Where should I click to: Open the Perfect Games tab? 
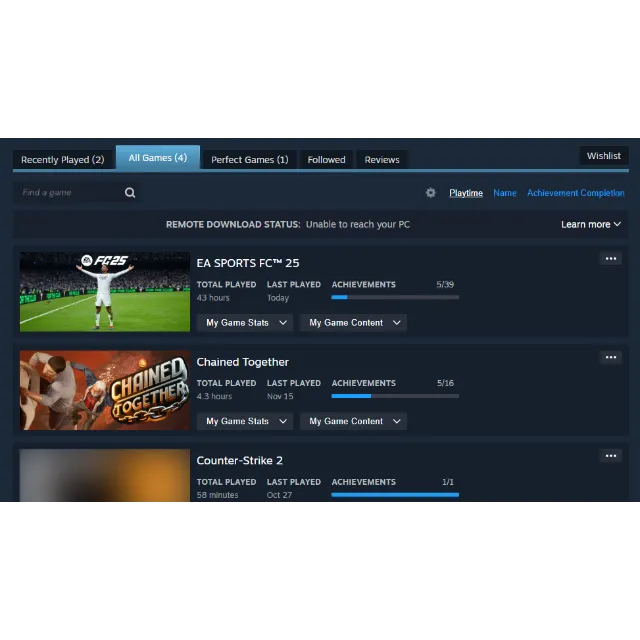[x=249, y=160]
